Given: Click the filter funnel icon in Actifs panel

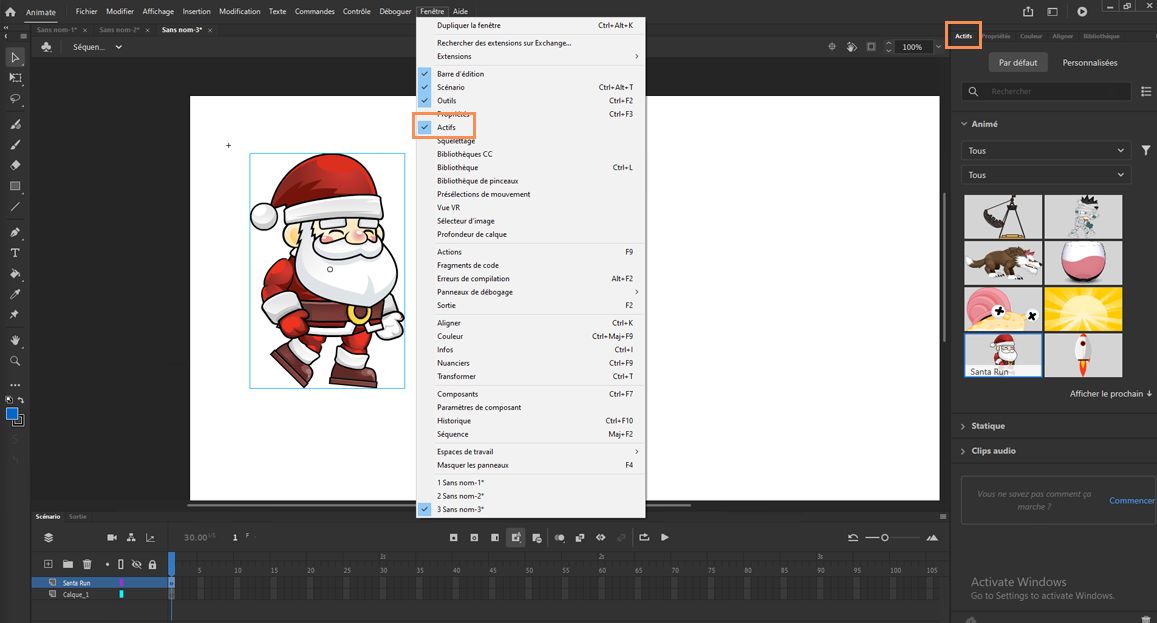Looking at the screenshot, I should 1145,151.
